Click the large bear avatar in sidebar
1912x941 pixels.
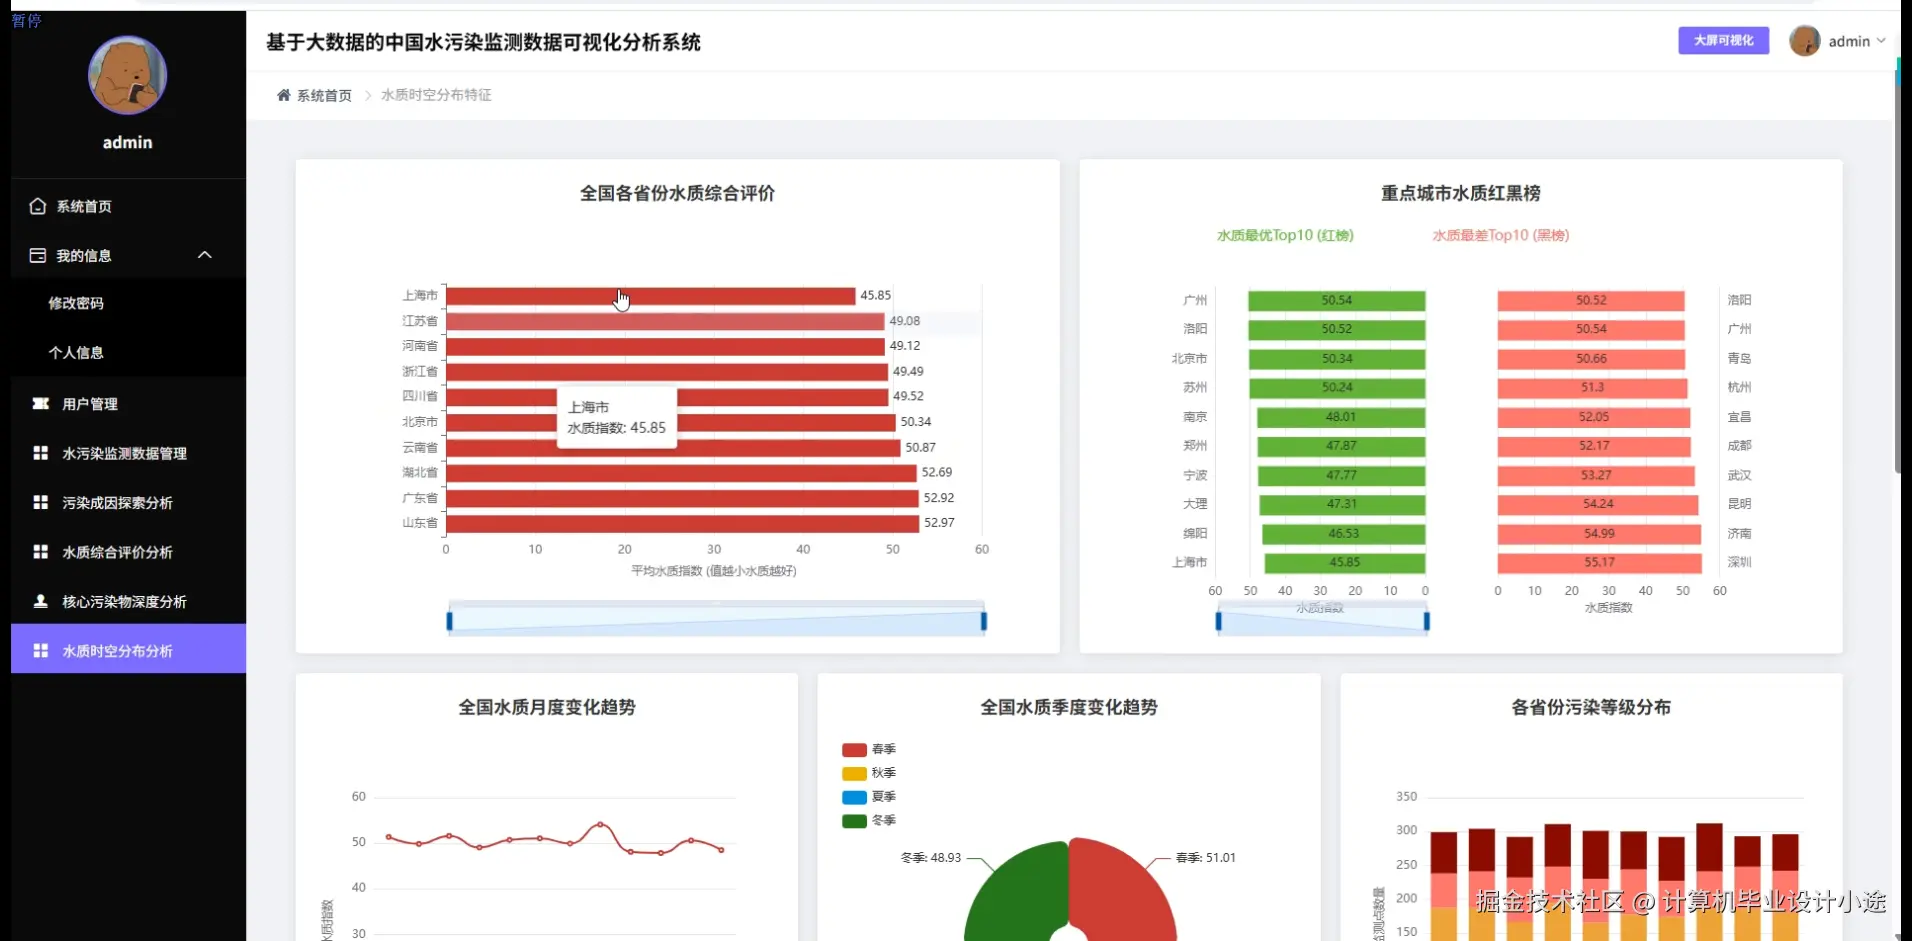click(128, 76)
